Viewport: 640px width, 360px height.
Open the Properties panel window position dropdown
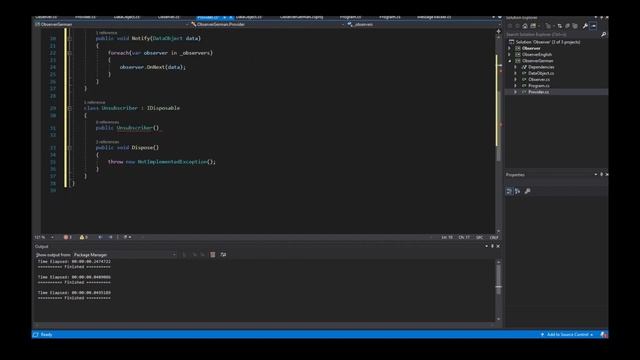(x=596, y=175)
